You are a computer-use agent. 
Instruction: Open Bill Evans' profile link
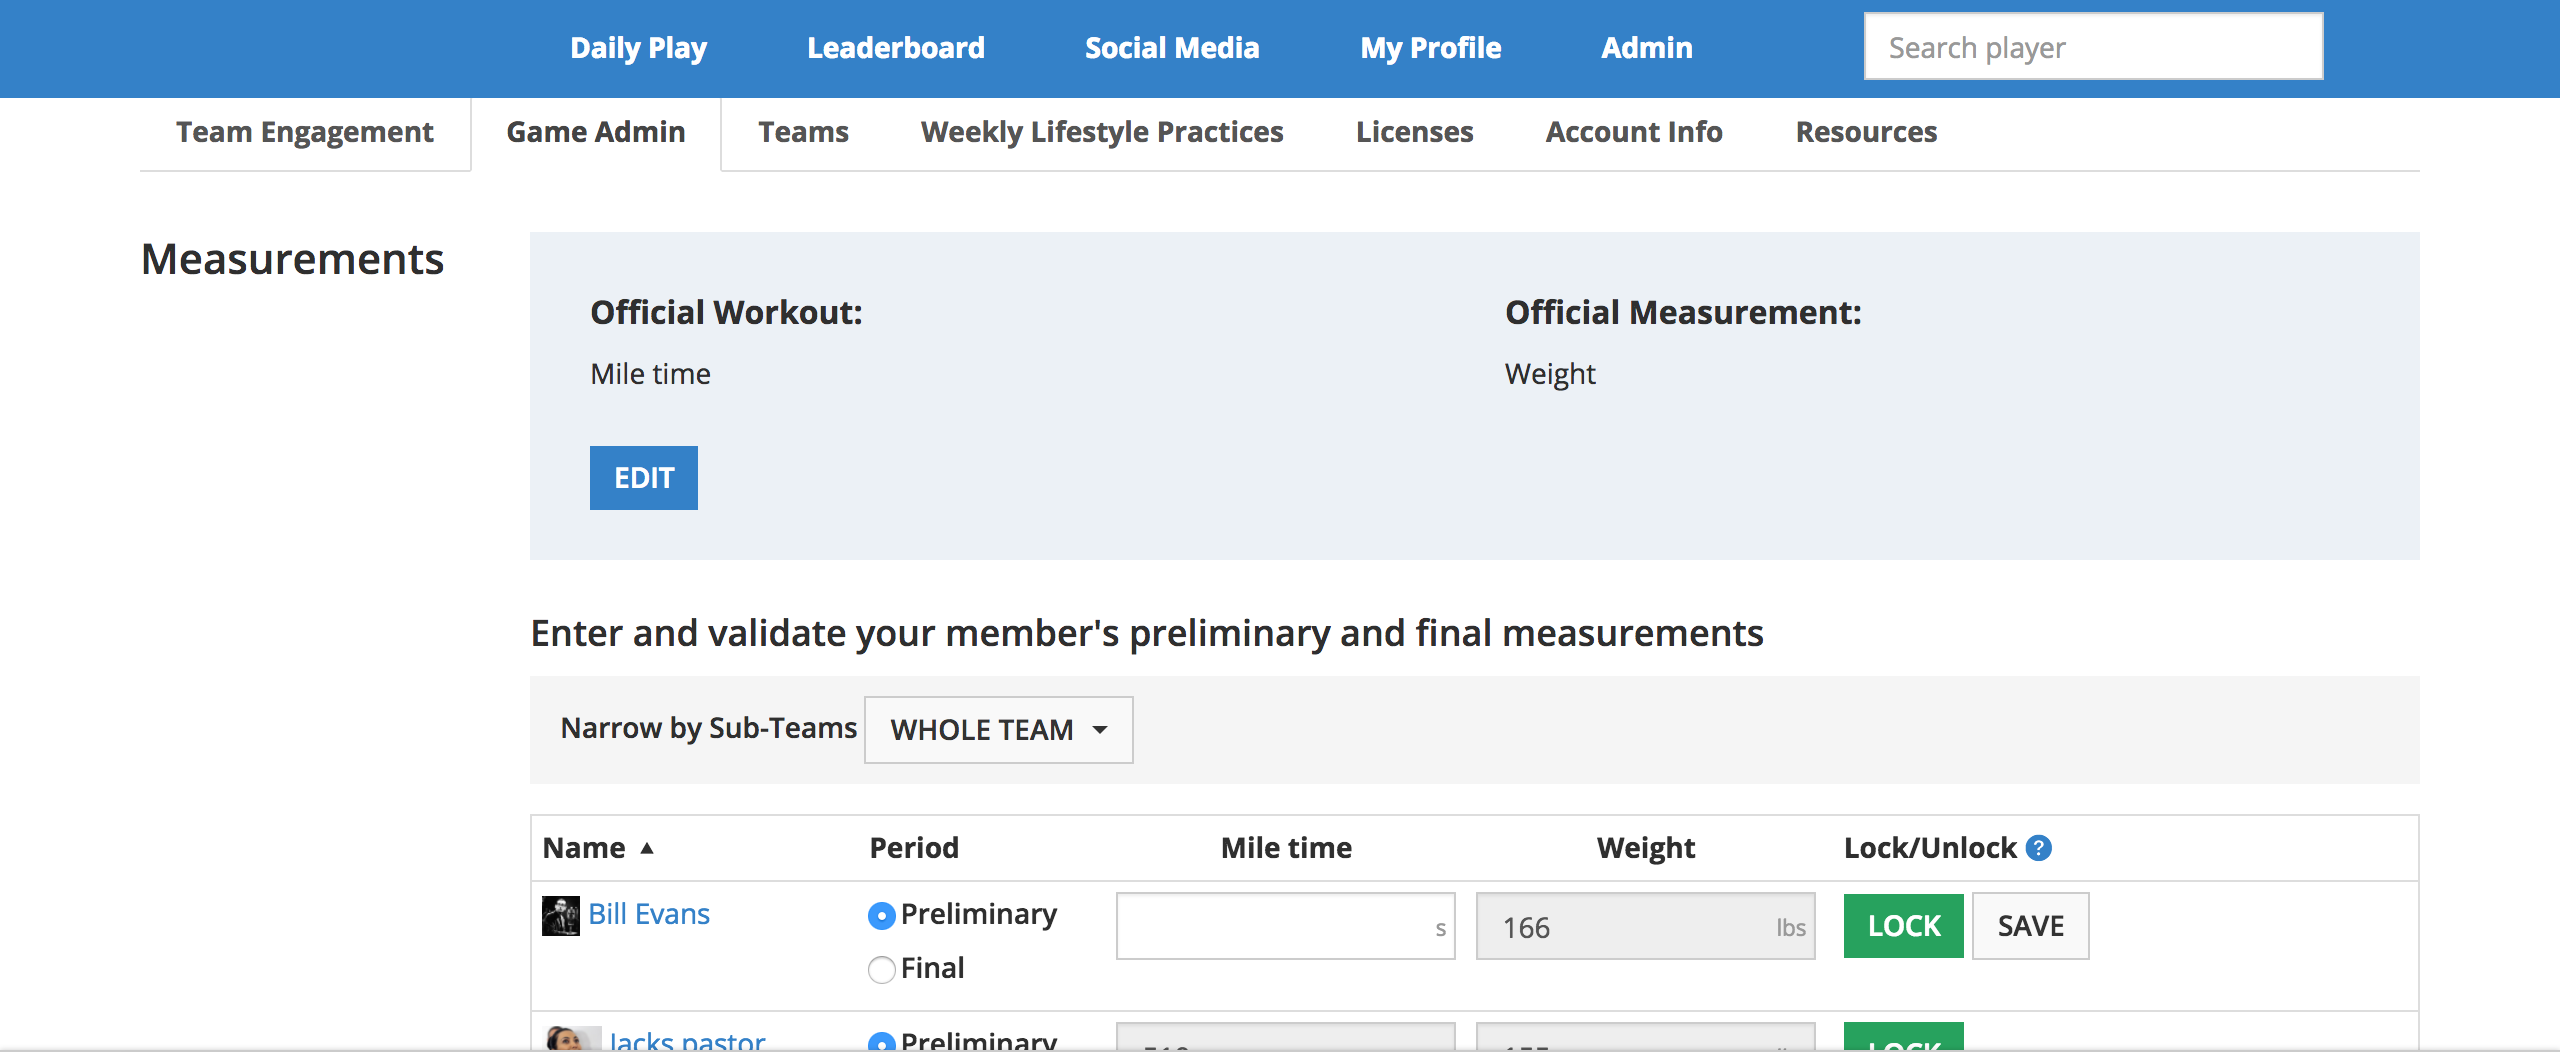tap(649, 914)
